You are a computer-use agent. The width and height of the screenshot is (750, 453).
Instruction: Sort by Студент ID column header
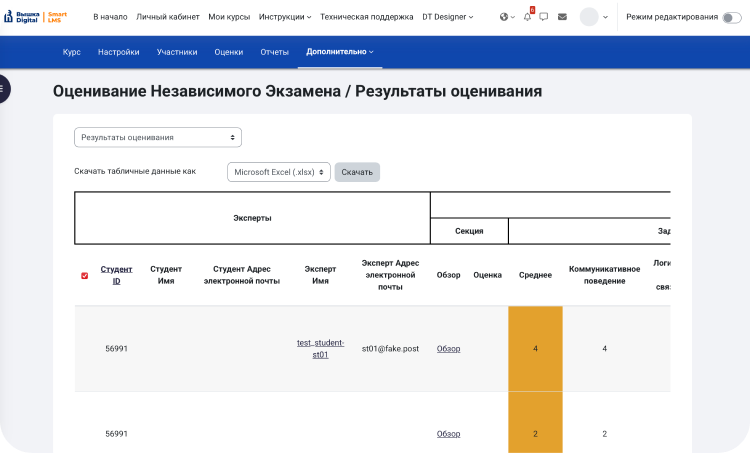click(x=116, y=275)
